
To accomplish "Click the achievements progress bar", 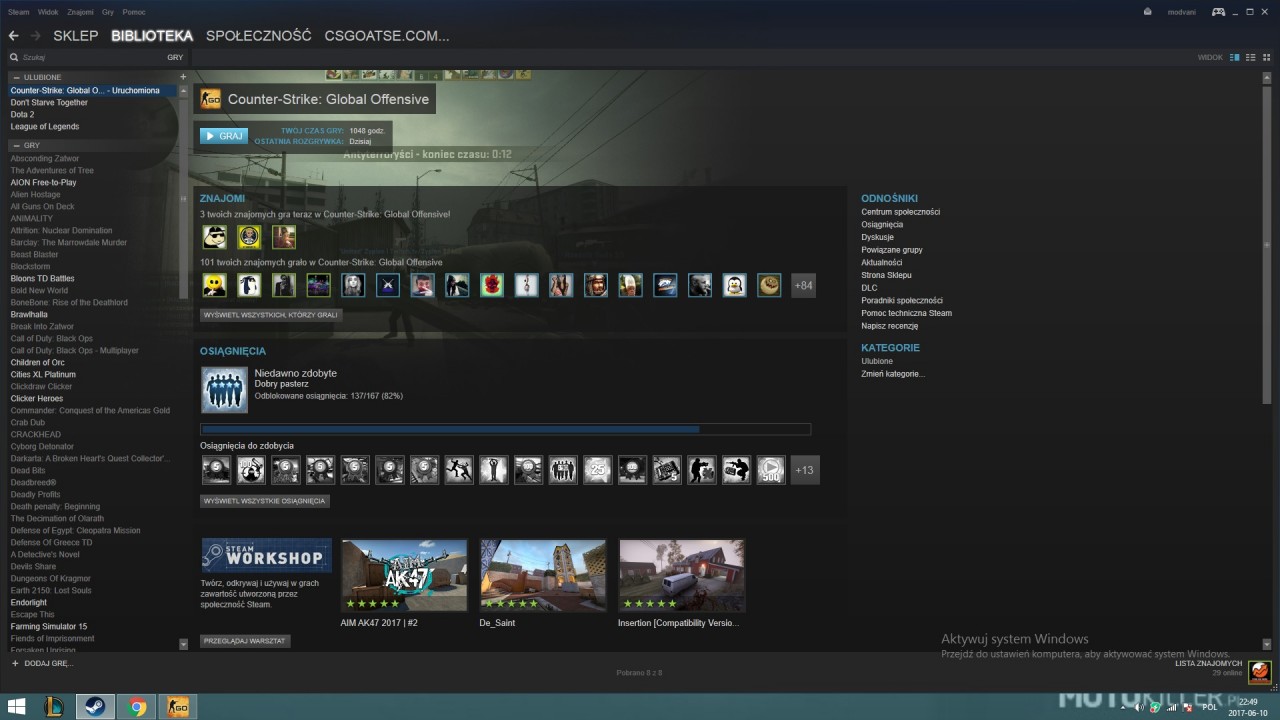I will [505, 429].
